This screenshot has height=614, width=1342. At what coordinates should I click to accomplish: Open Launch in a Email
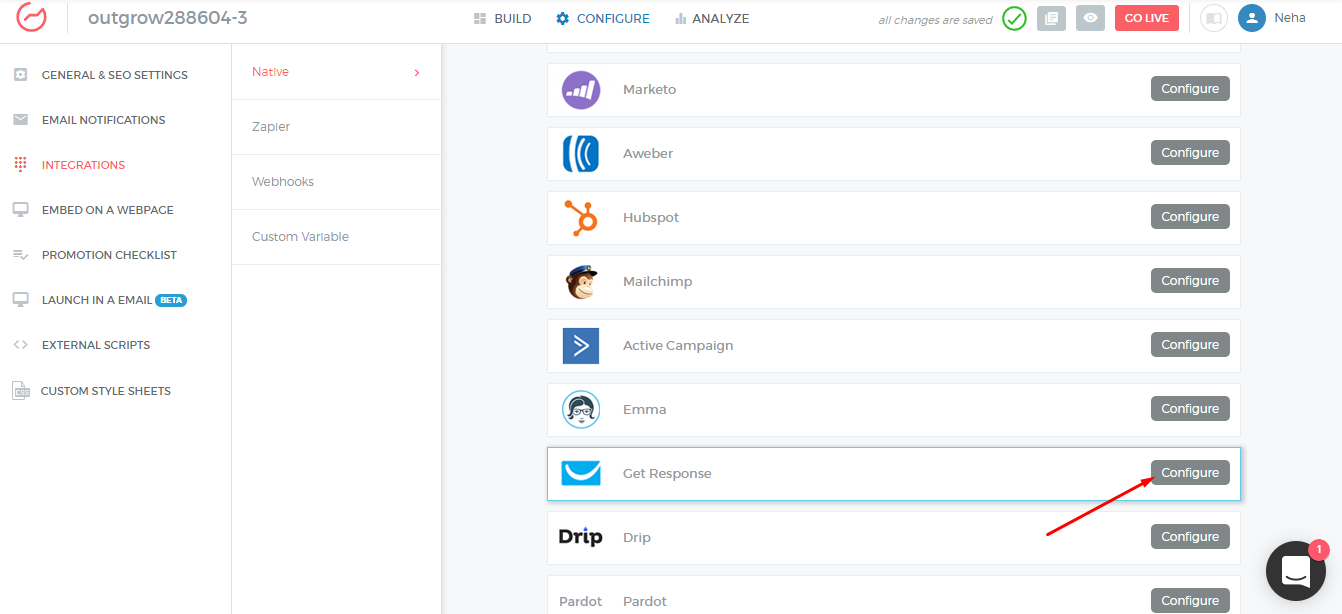97,300
